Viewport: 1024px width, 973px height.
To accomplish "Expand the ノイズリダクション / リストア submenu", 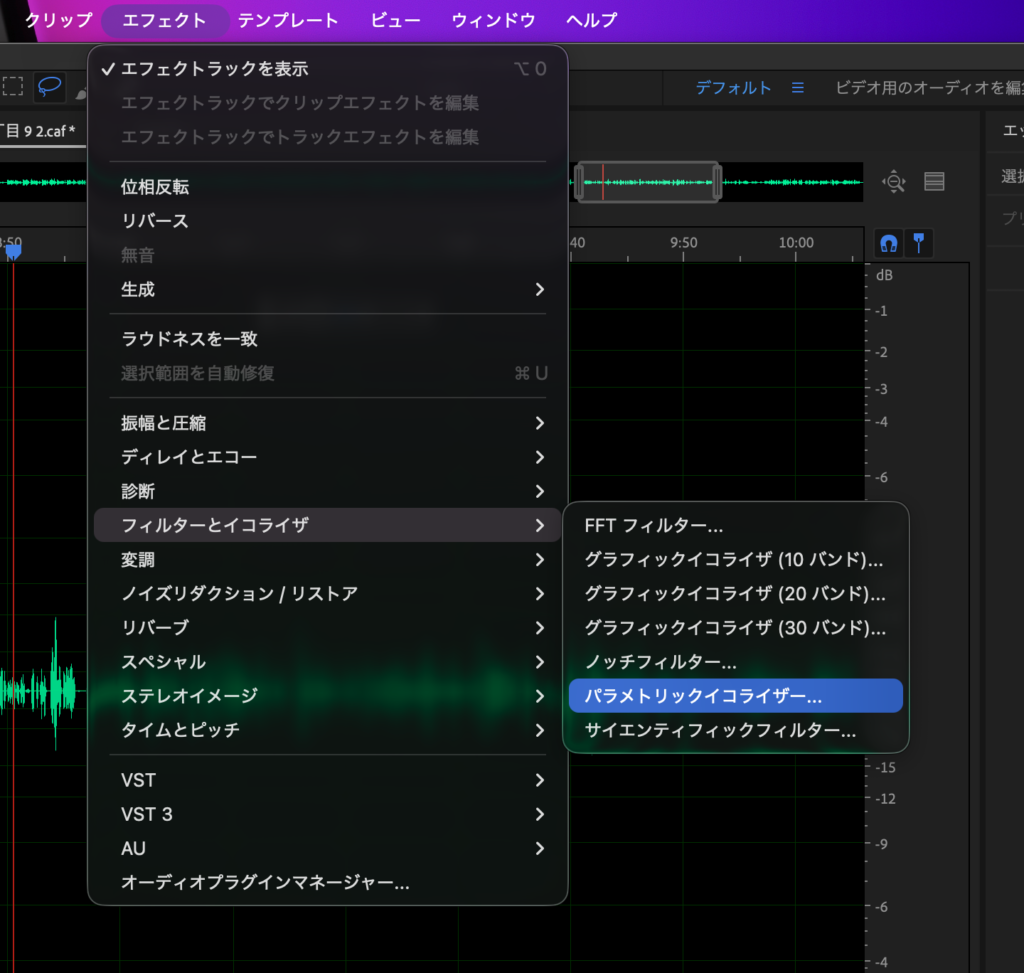I will [x=328, y=594].
